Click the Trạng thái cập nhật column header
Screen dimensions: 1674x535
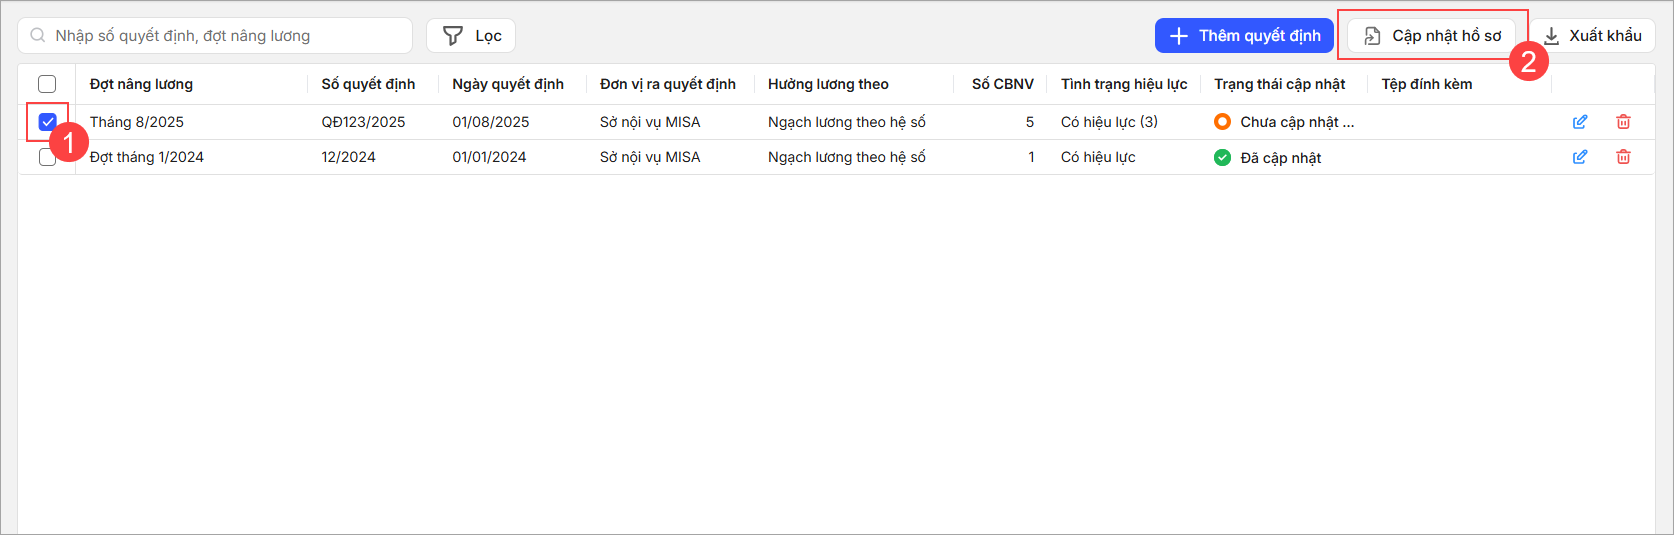click(1279, 84)
